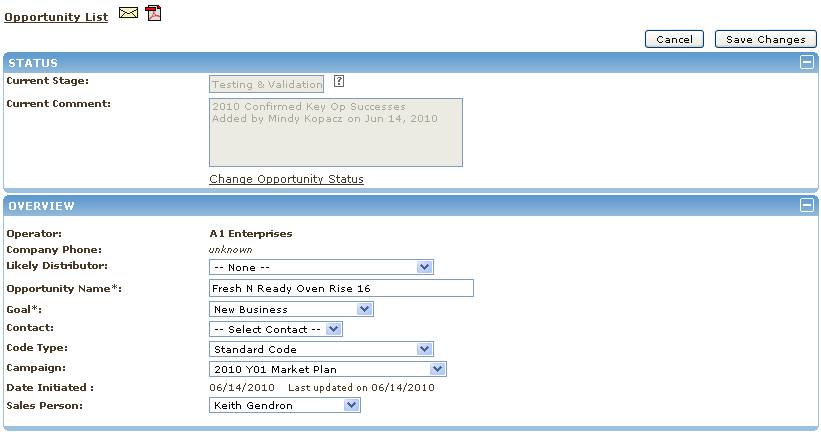Viewport: 821px width, 432px height.
Task: Click the Cancel button
Action: [x=674, y=39]
